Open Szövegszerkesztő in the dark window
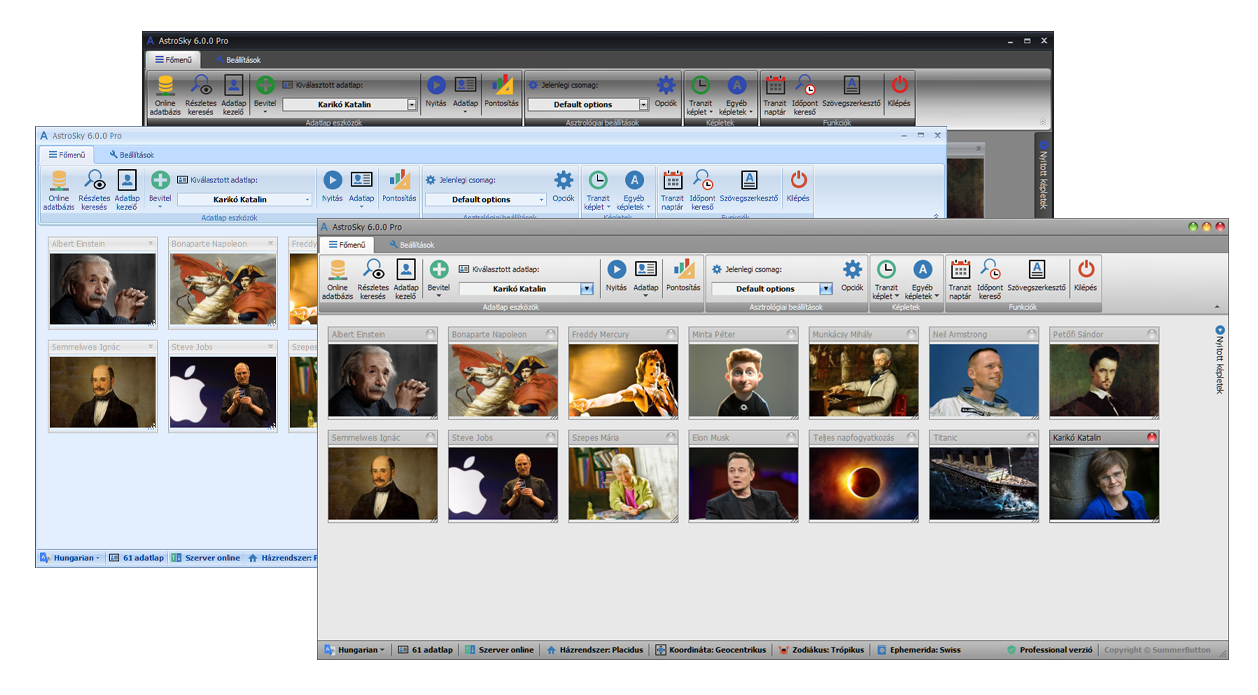This screenshot has width=1258, height=695. tap(851, 92)
